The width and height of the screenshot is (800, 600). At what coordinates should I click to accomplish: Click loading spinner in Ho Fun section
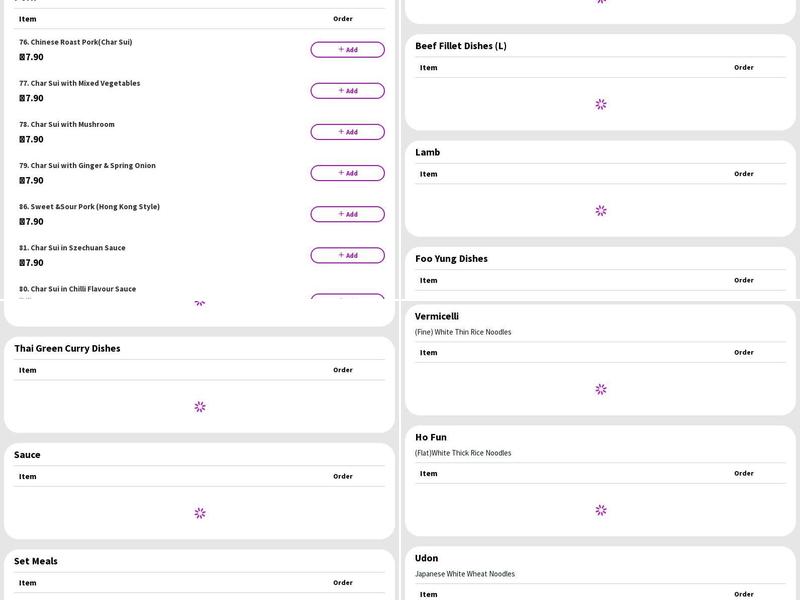coord(601,510)
